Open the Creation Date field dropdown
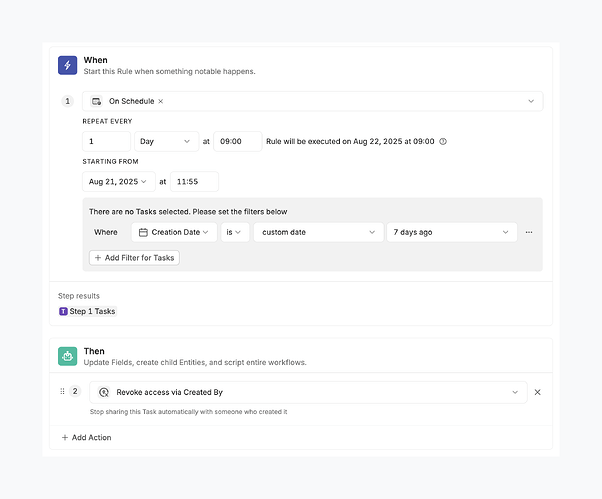Viewport: 602px width, 499px height. (174, 232)
